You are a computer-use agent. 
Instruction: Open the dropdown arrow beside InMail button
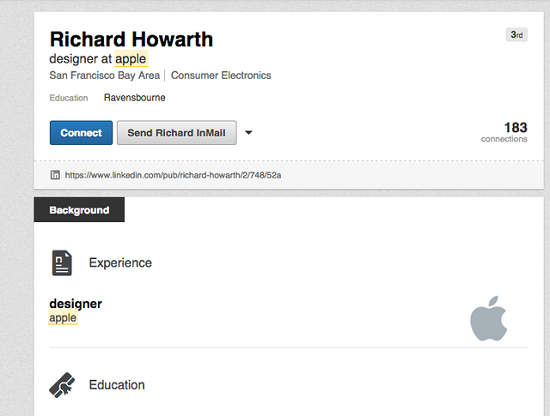tap(248, 133)
